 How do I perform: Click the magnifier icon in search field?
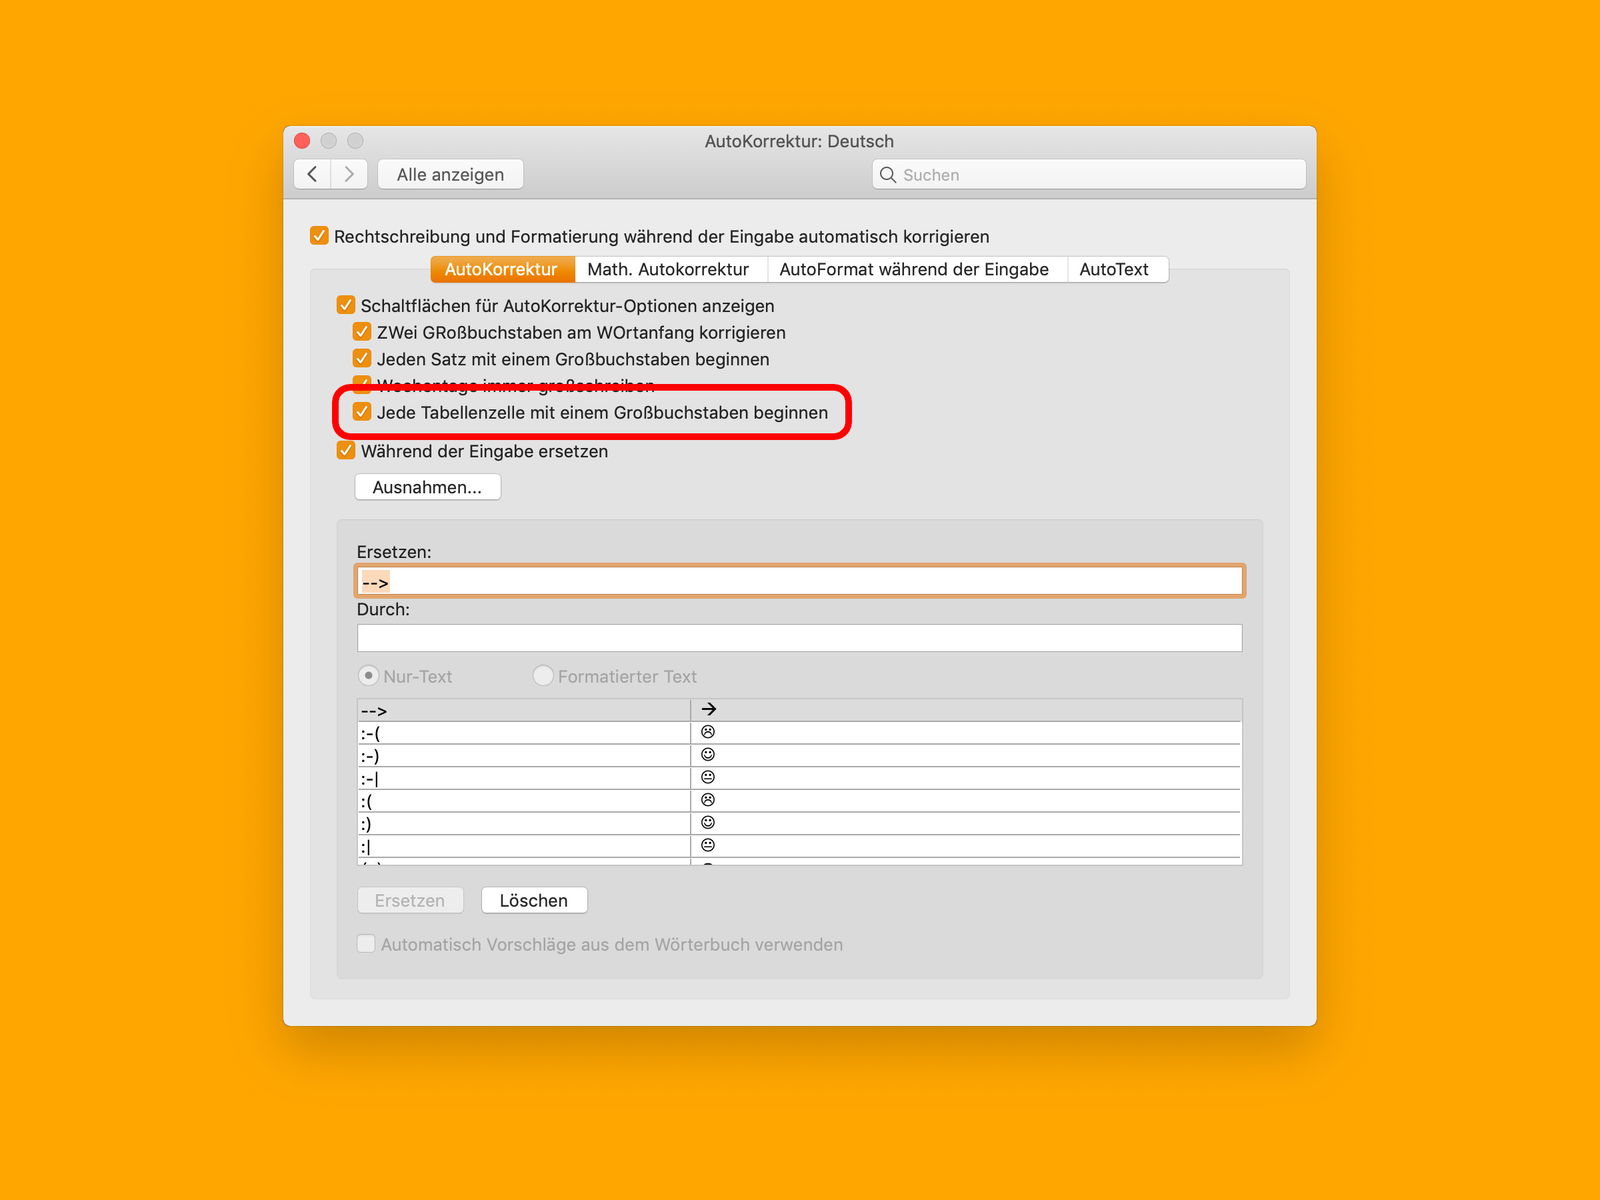pyautogui.click(x=887, y=175)
